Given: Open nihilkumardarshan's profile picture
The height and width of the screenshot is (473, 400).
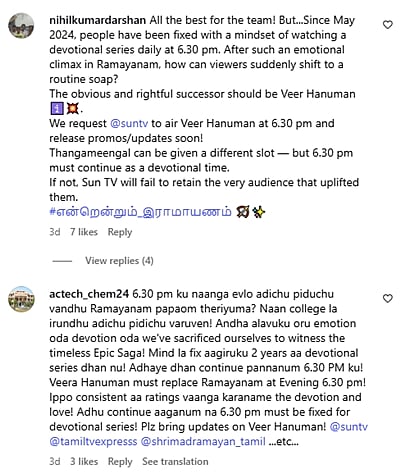Looking at the screenshot, I should point(21,26).
